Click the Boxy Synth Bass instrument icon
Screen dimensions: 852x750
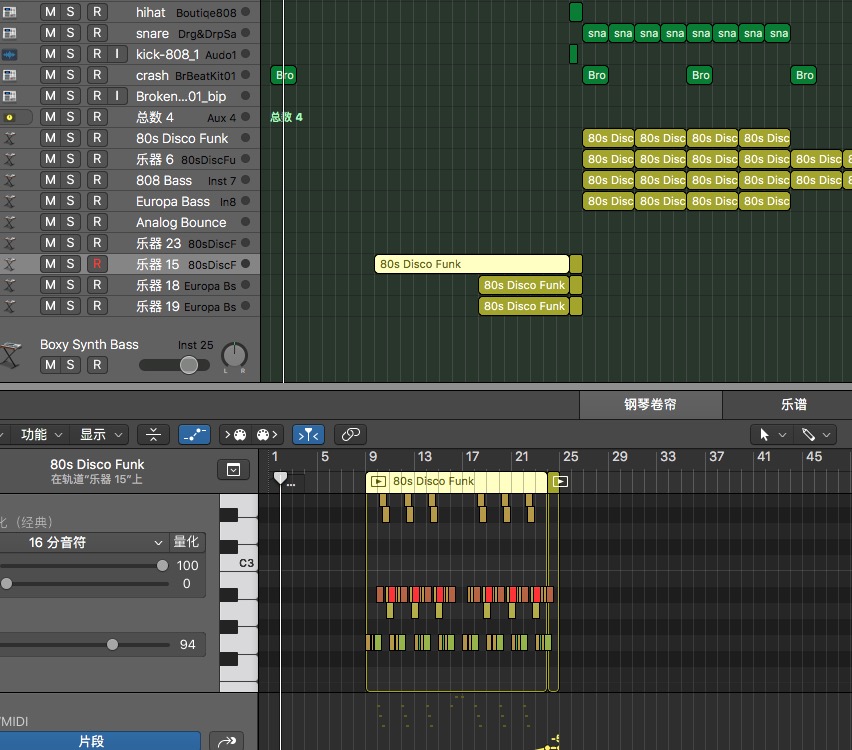click(11, 354)
